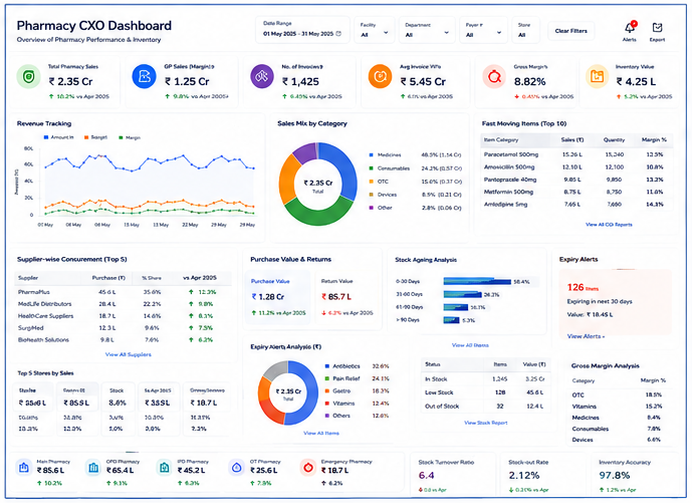692x503 pixels.
Task: Click the Clear Filters button
Action: pyautogui.click(x=571, y=31)
